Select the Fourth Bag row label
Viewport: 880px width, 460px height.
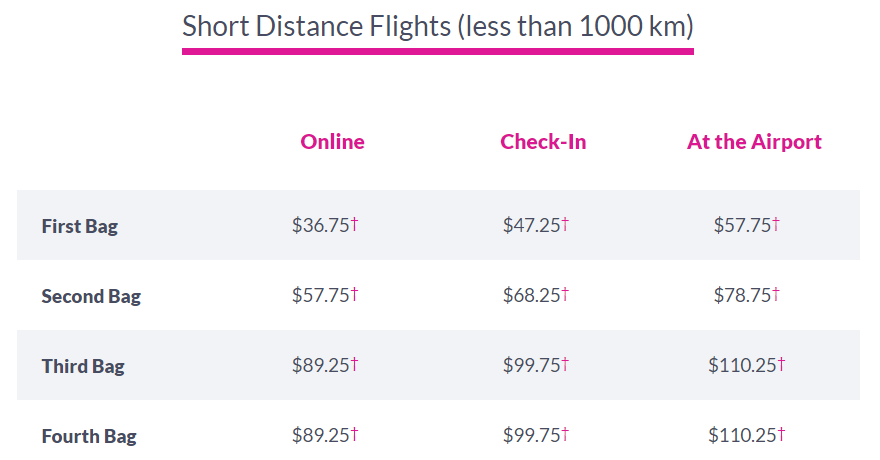pos(89,436)
